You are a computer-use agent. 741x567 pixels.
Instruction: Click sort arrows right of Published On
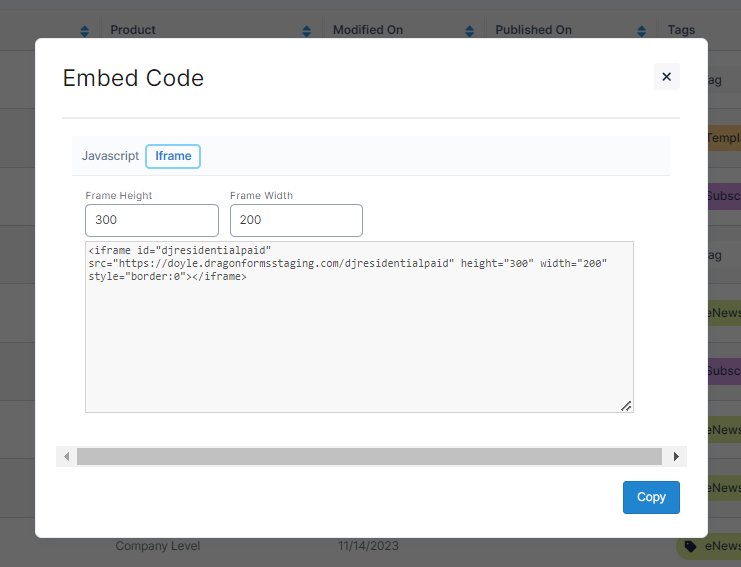tap(640, 31)
